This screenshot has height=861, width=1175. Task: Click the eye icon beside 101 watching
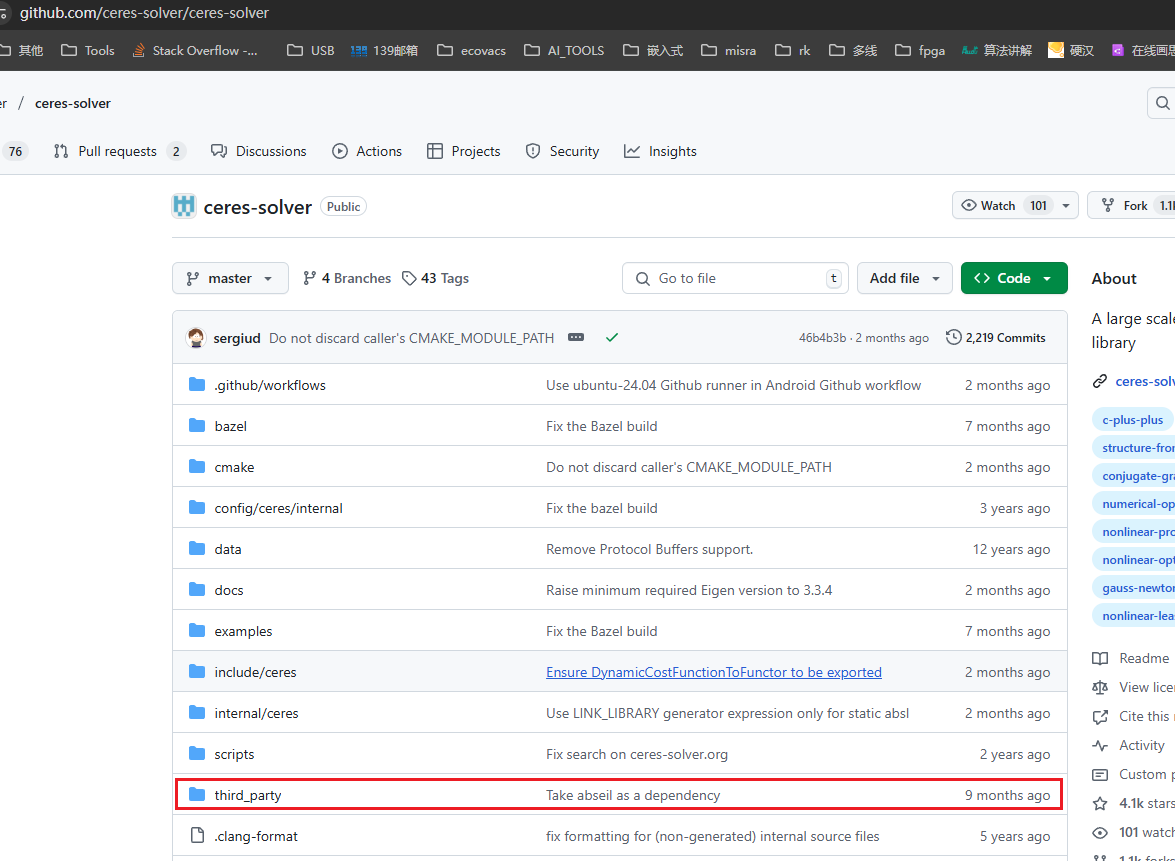pyautogui.click(x=1100, y=833)
